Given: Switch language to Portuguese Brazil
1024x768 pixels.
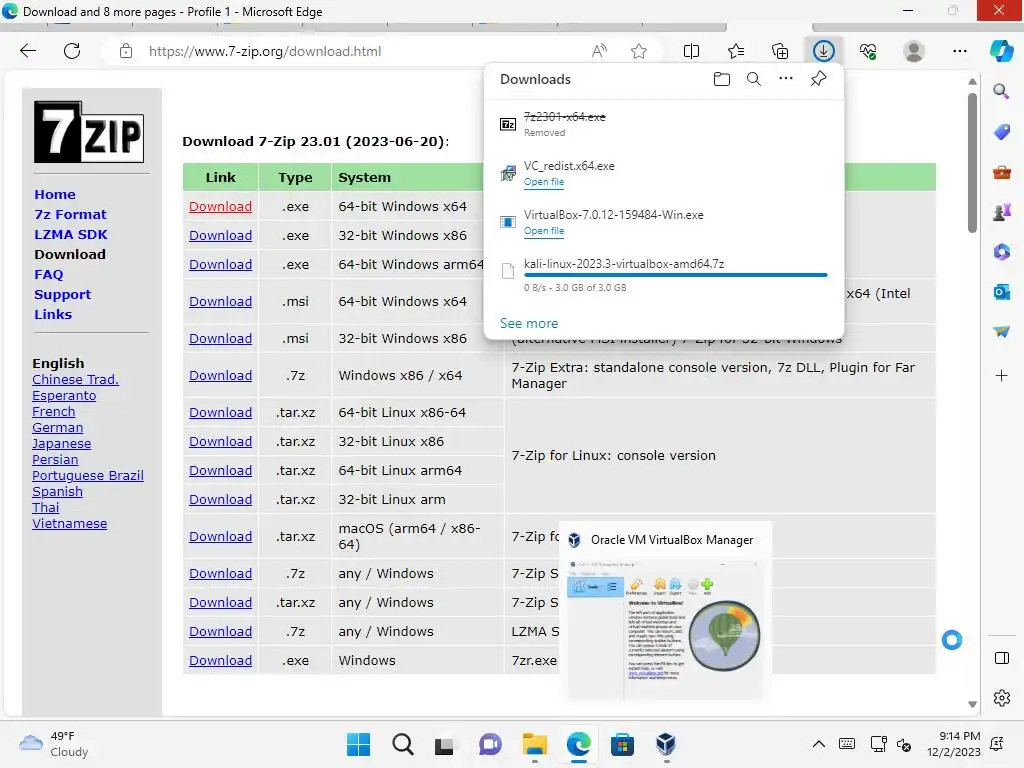Looking at the screenshot, I should (88, 475).
